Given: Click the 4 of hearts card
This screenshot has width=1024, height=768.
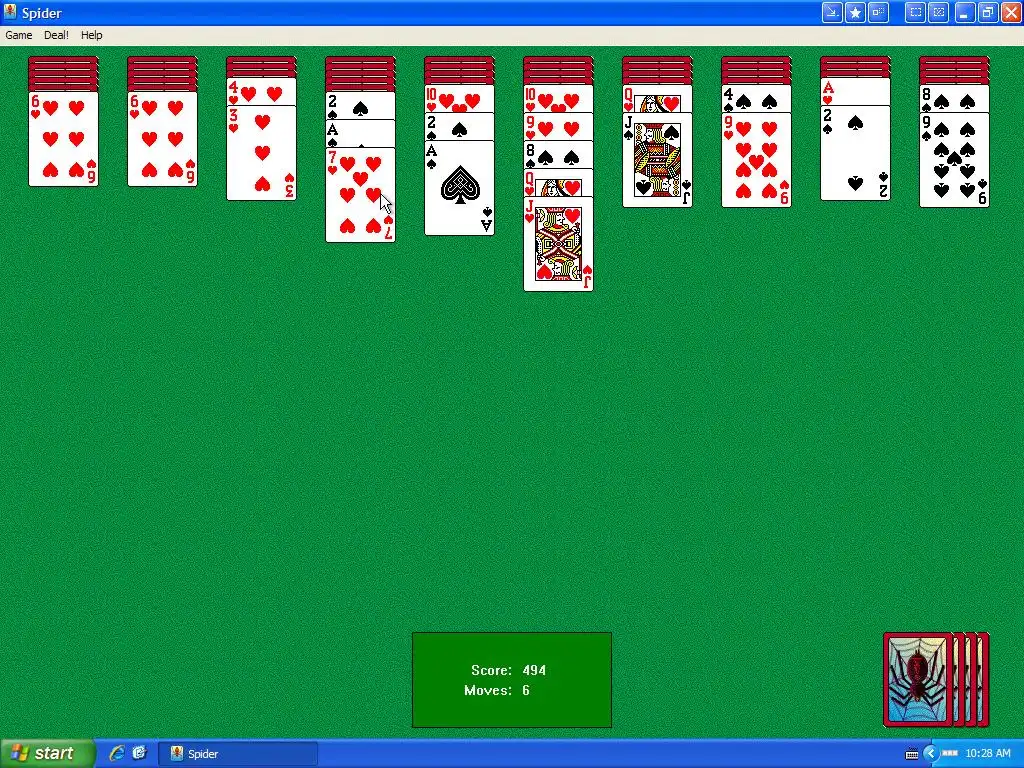Looking at the screenshot, I should [x=261, y=92].
